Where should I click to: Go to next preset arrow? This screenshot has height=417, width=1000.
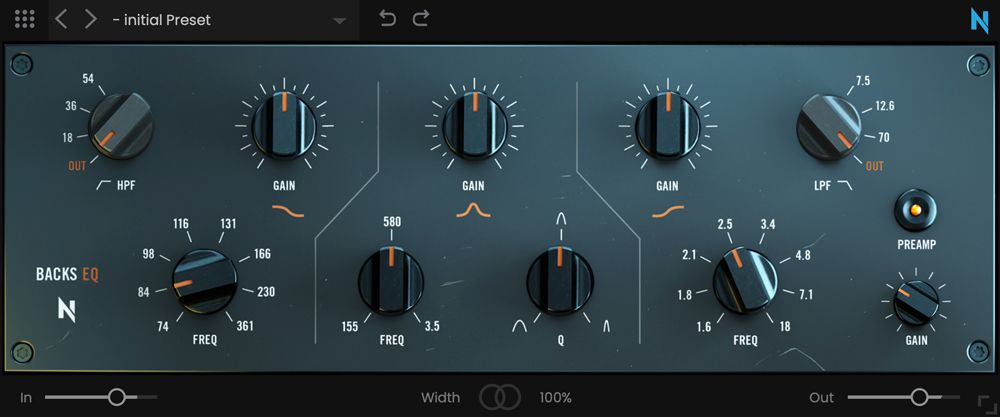pyautogui.click(x=91, y=19)
